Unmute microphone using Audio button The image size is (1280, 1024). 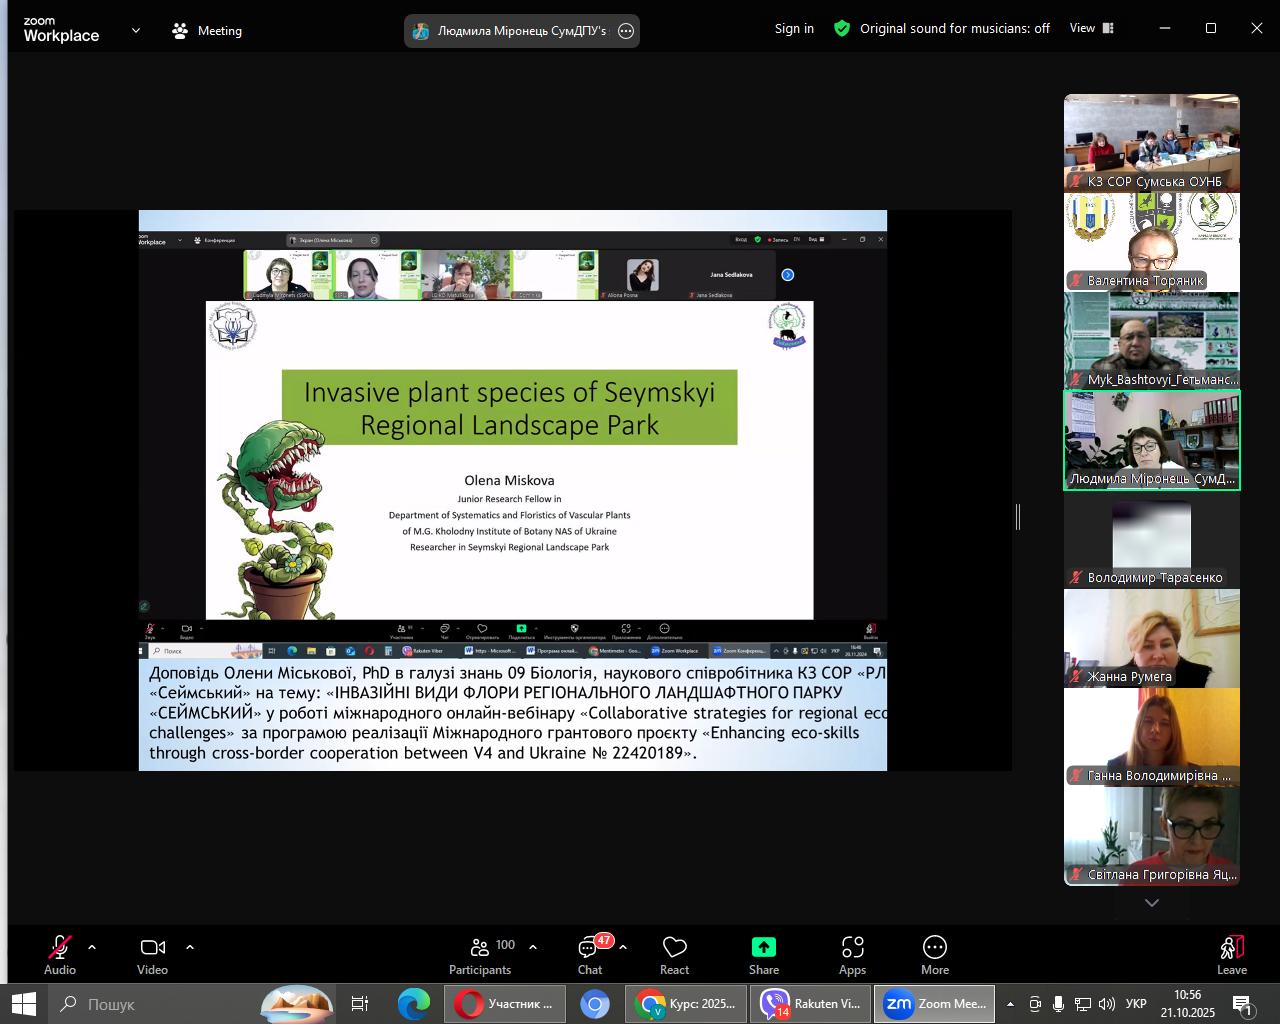pos(60,955)
